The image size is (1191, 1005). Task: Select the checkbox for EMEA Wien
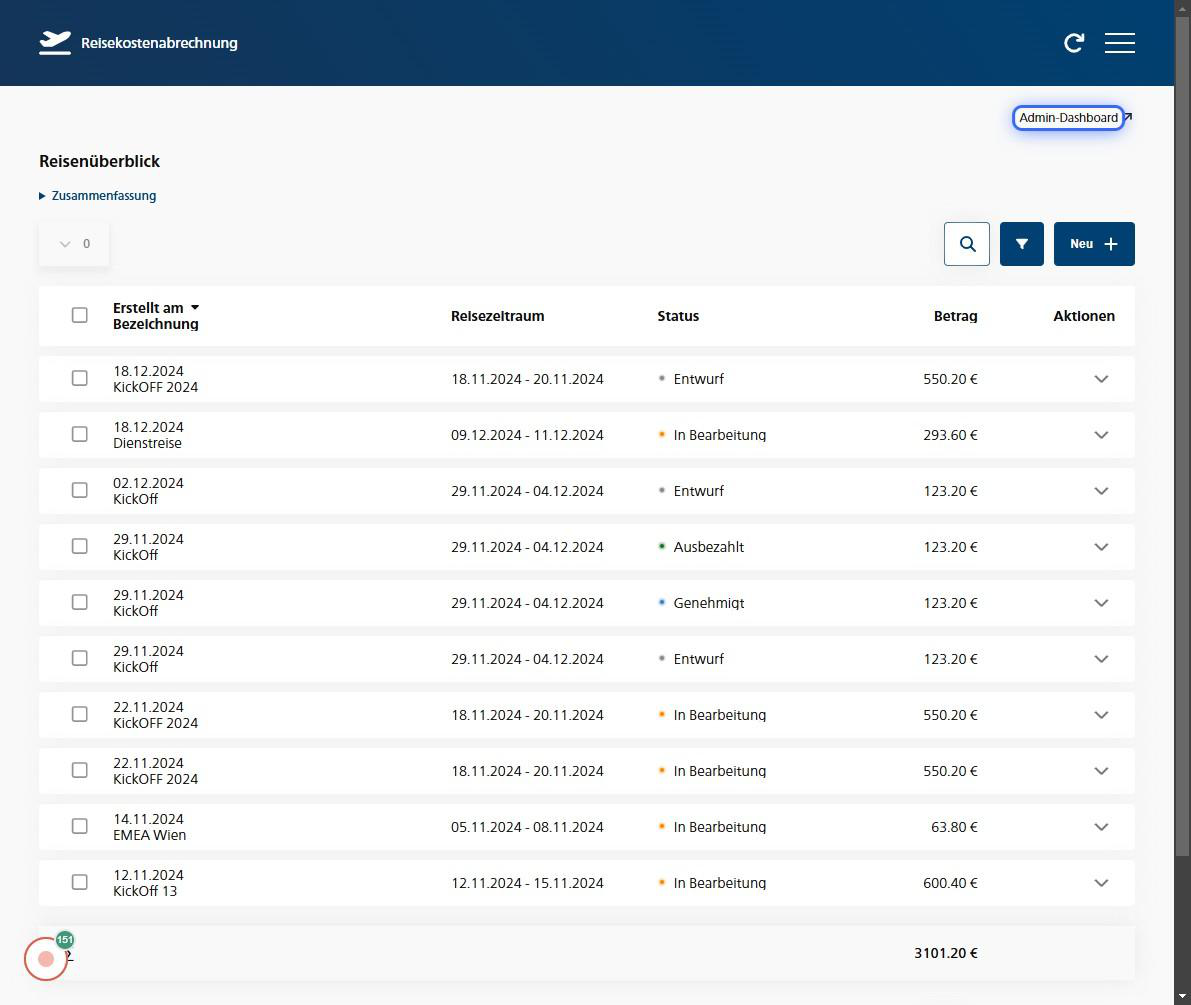coord(79,826)
